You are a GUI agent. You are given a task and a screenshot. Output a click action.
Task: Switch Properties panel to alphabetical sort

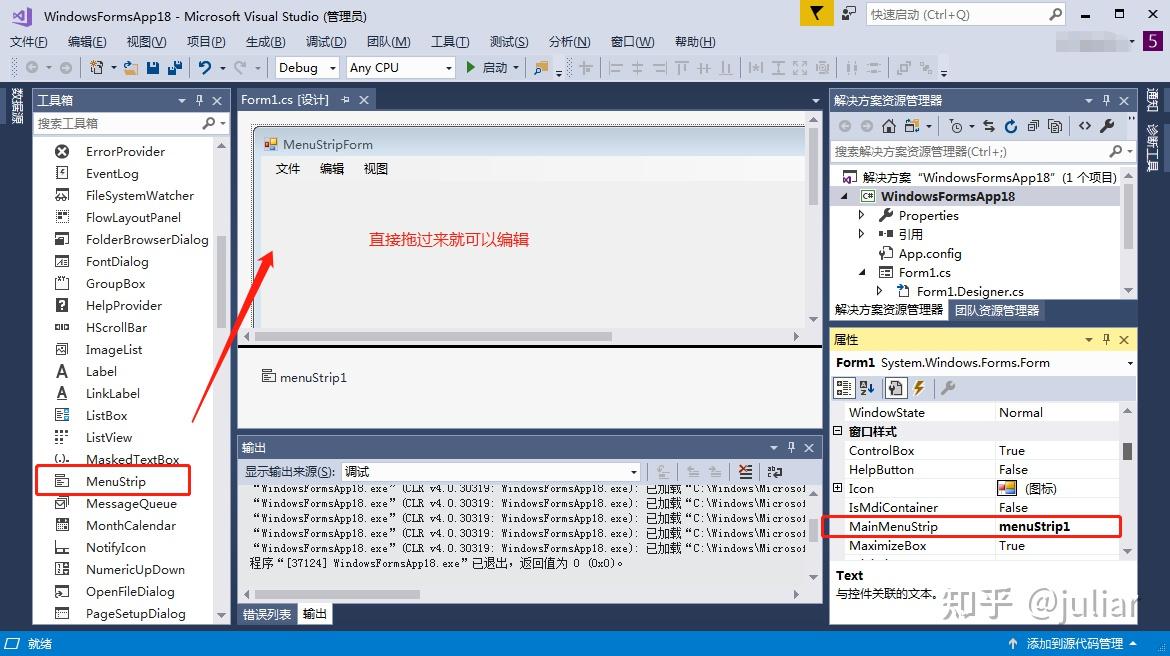[x=866, y=387]
